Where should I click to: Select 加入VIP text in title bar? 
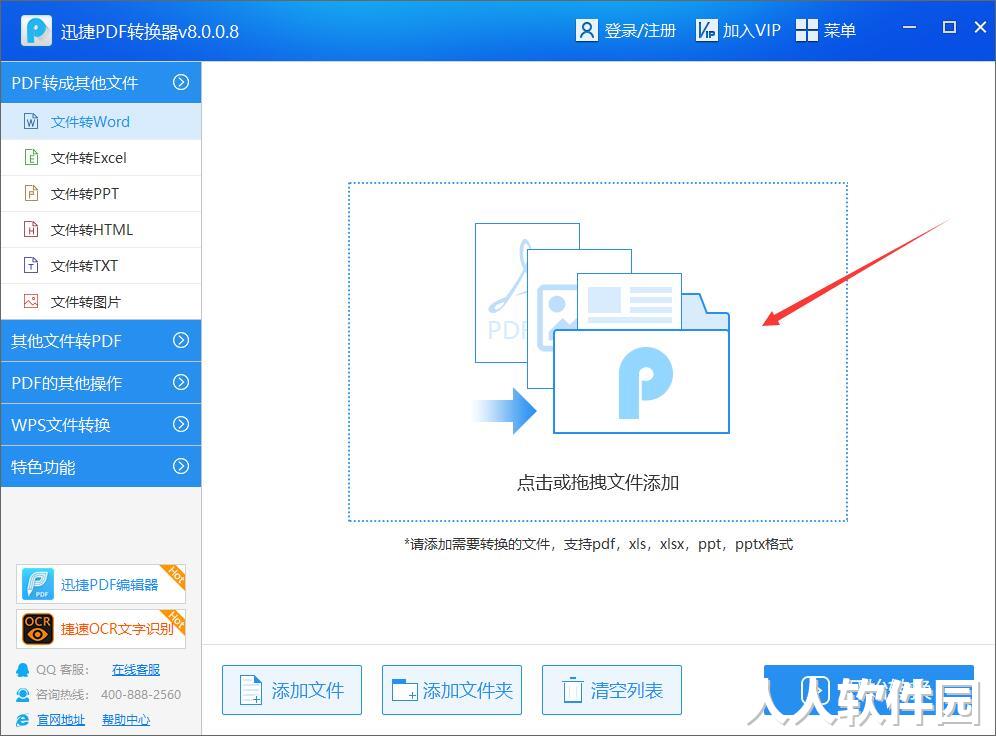[x=751, y=30]
